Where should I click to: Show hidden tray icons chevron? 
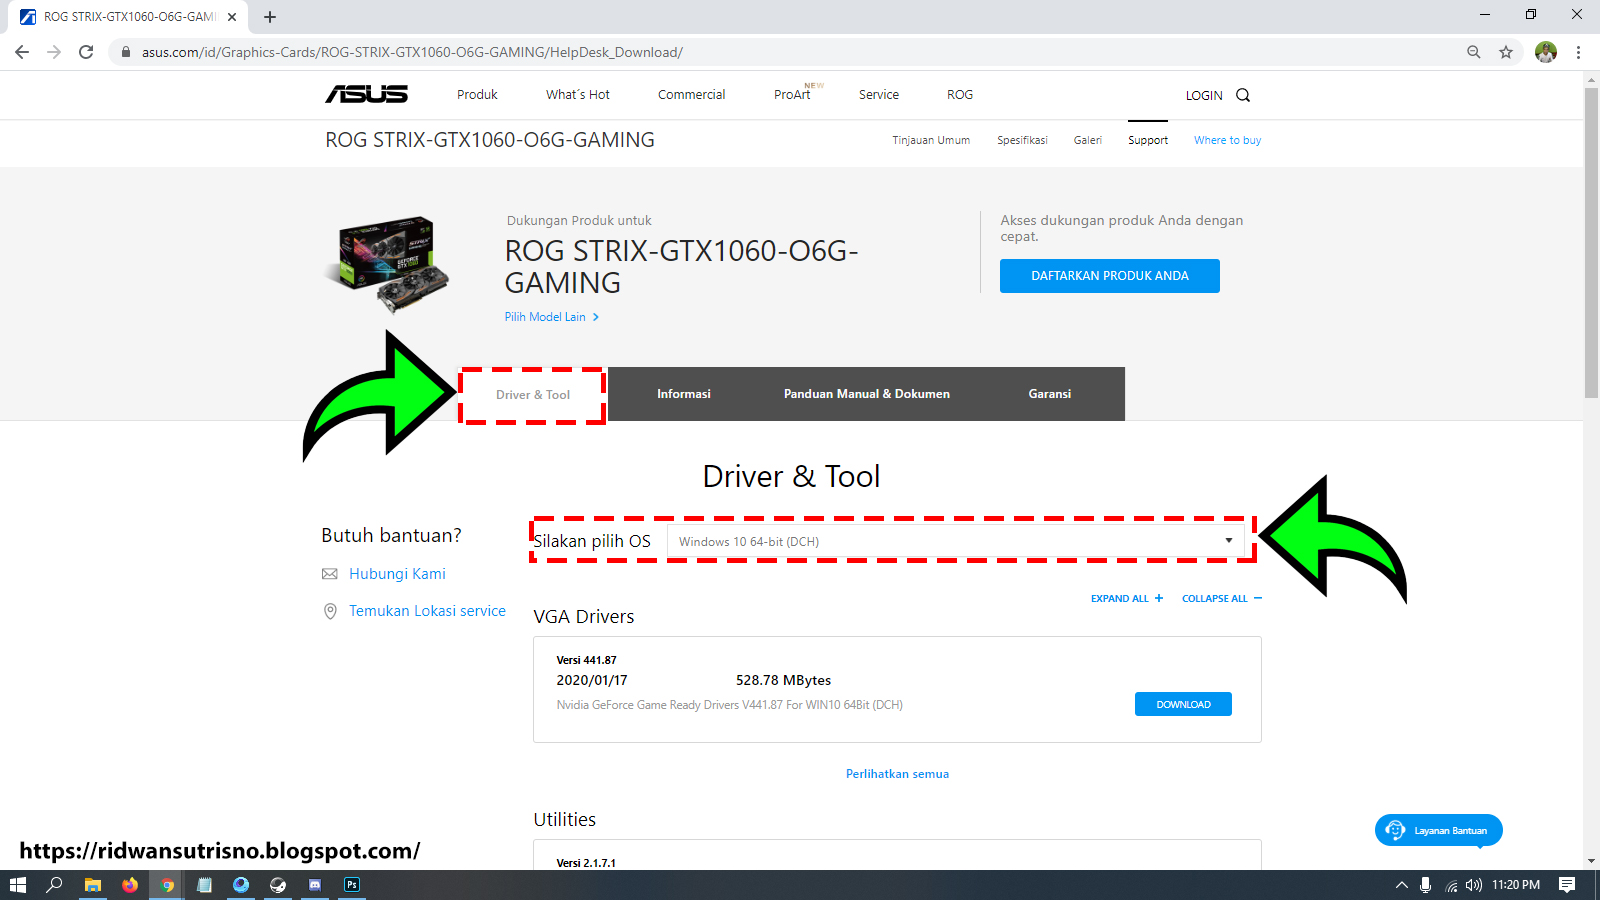[x=1401, y=885]
